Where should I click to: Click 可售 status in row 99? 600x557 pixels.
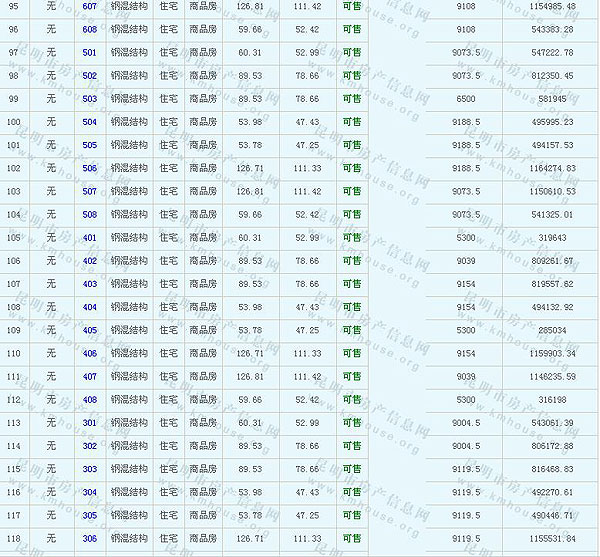coord(352,98)
